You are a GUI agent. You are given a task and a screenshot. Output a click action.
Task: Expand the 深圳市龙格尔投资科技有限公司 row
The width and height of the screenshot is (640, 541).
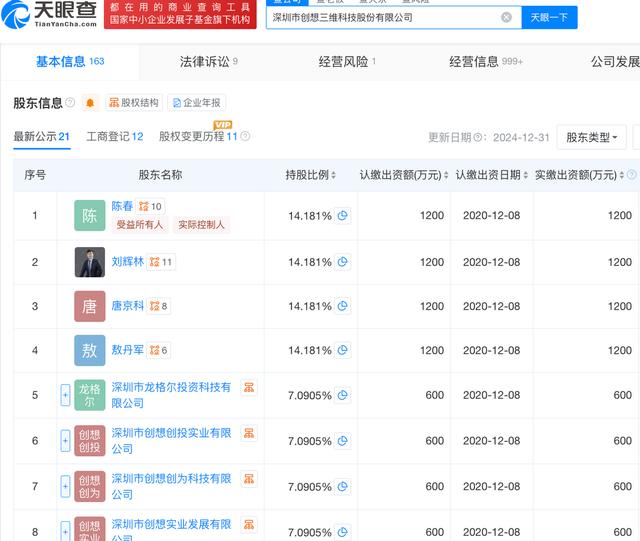click(66, 395)
